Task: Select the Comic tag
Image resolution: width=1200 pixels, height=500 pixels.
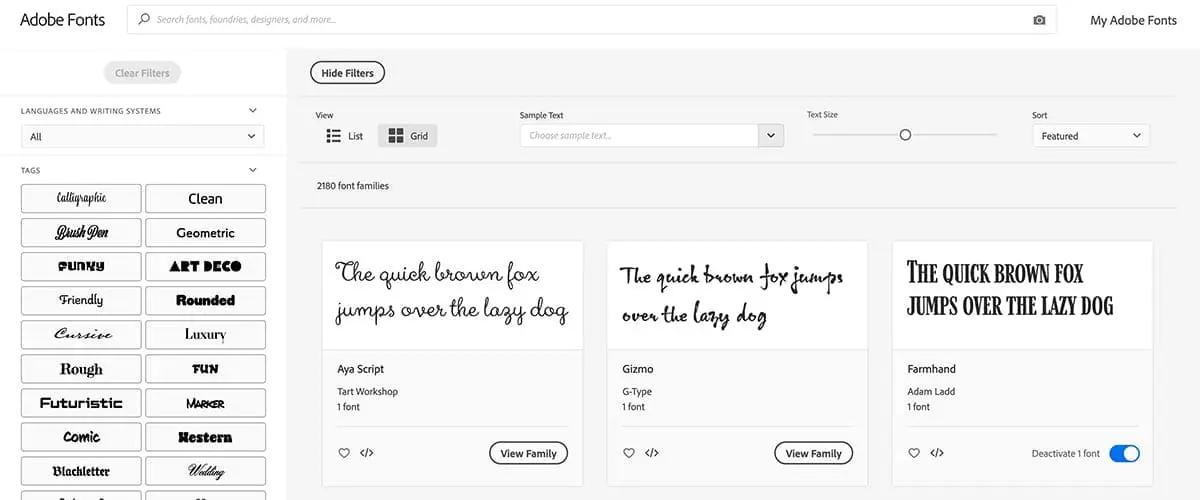Action: [81, 437]
